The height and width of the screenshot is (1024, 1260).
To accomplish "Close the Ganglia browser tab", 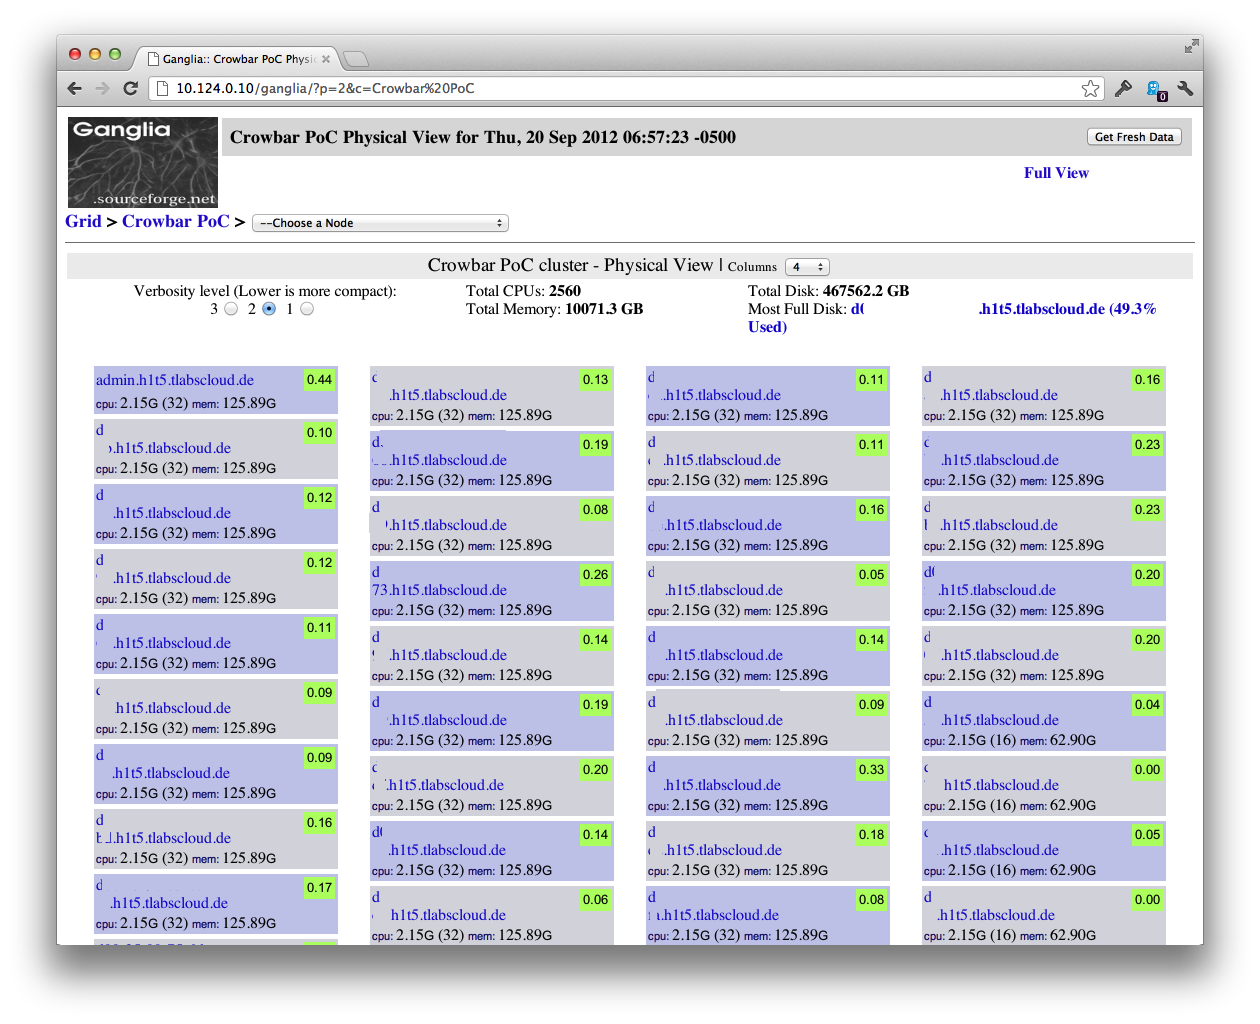I will tap(326, 59).
